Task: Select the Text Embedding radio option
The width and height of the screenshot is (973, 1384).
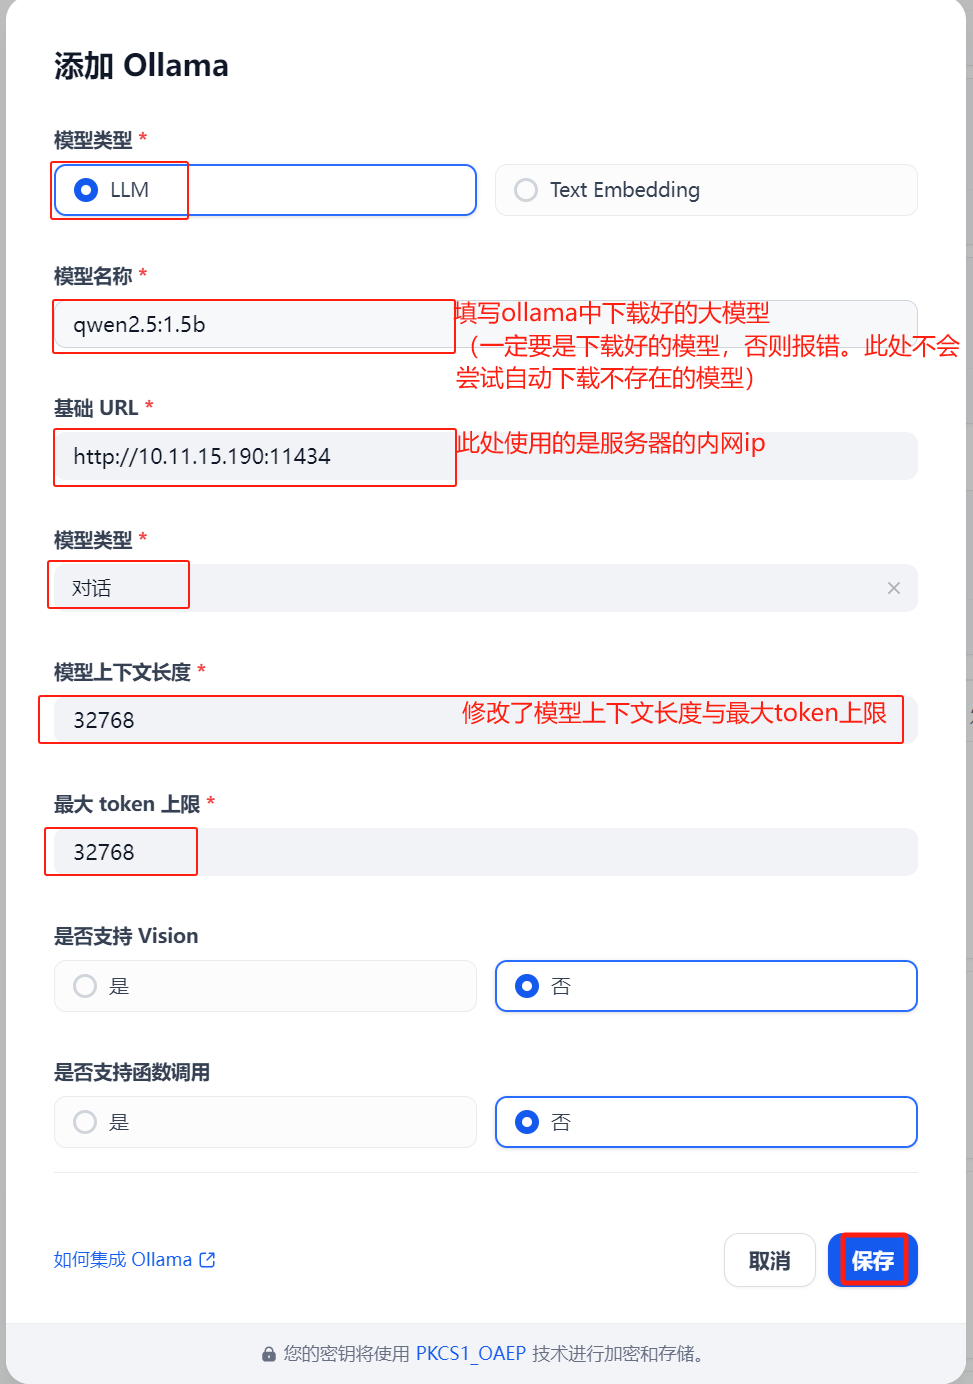Action: coord(526,190)
